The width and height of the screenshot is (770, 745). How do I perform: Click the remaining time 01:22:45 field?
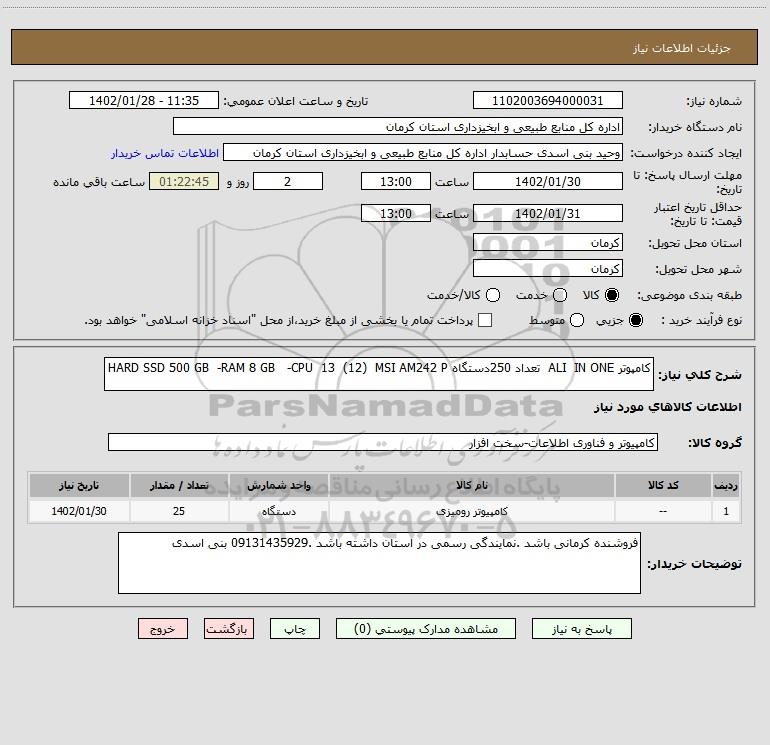(x=184, y=182)
